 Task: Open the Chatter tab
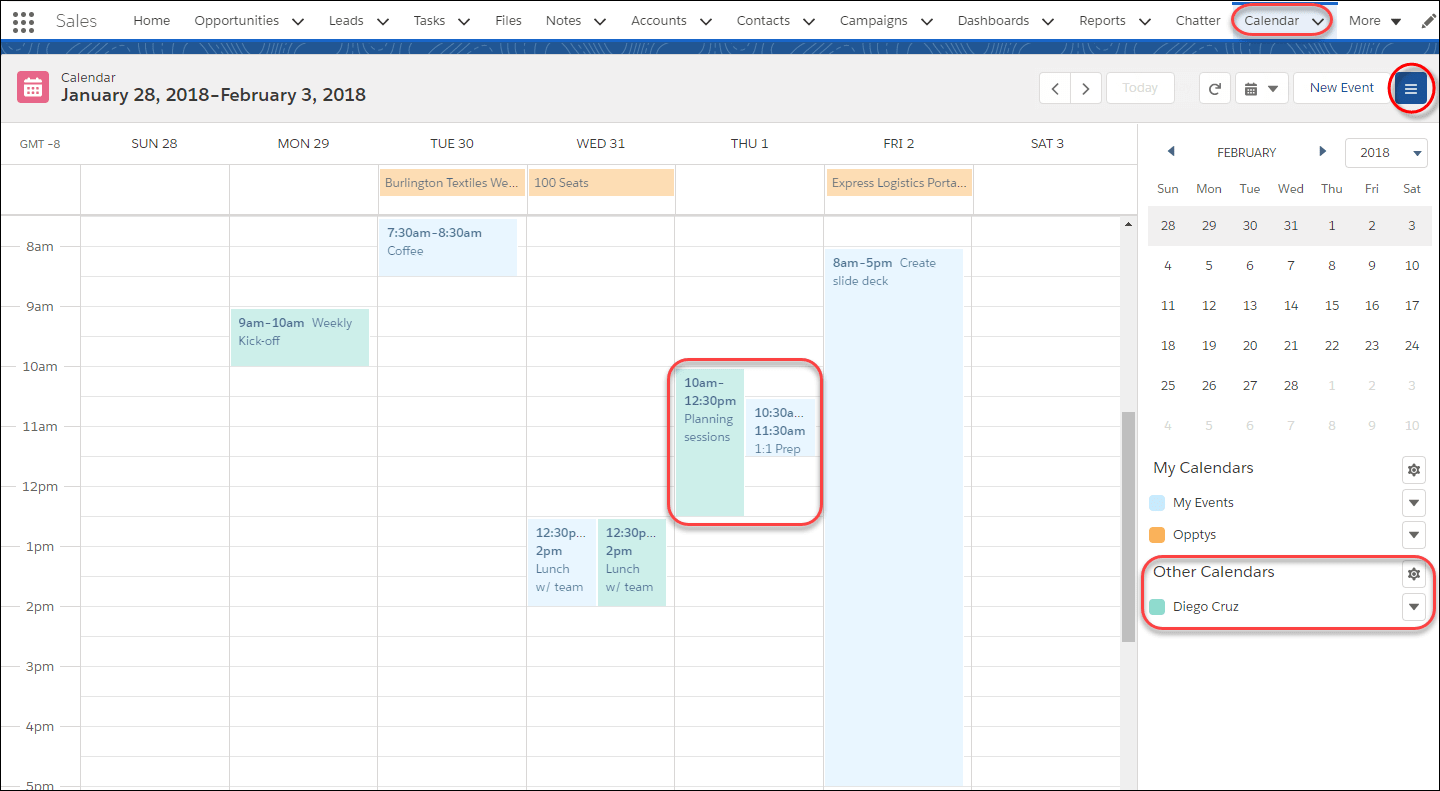pyautogui.click(x=1198, y=20)
